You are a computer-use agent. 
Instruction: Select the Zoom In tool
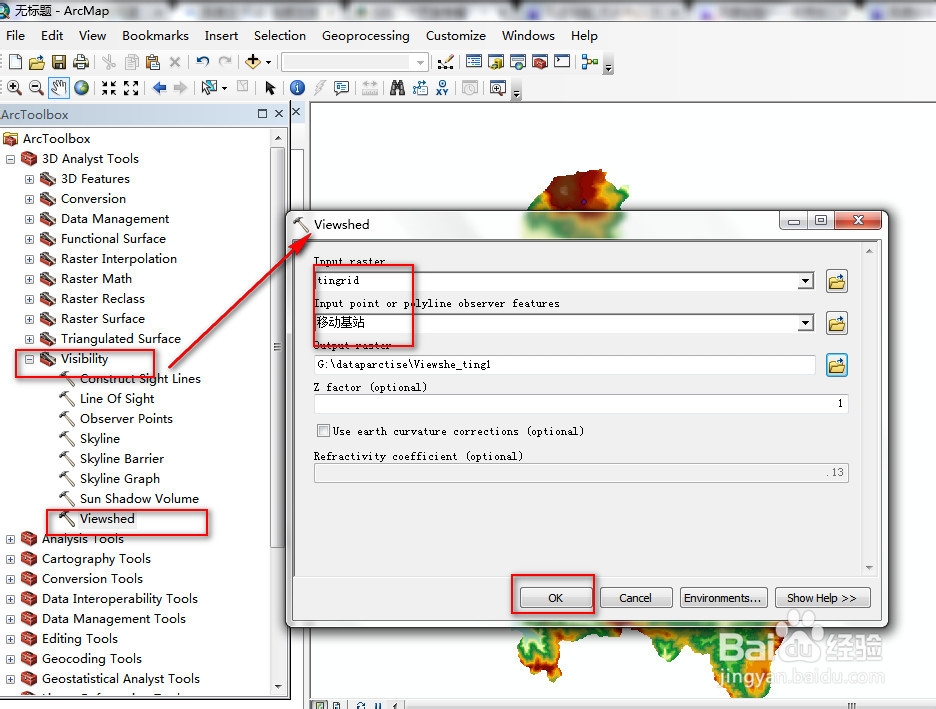tap(14, 88)
